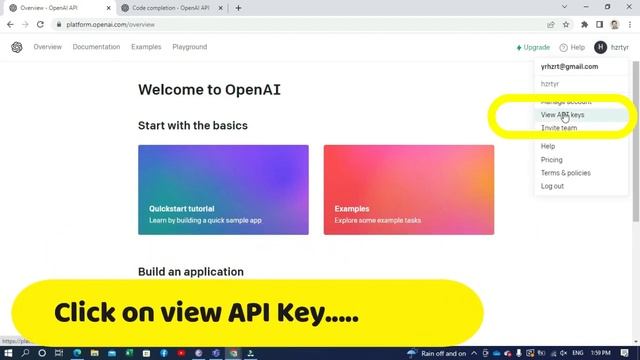The image size is (640, 360).
Task: Open the Chrome extensions puzzle icon
Action: pos(584,24)
